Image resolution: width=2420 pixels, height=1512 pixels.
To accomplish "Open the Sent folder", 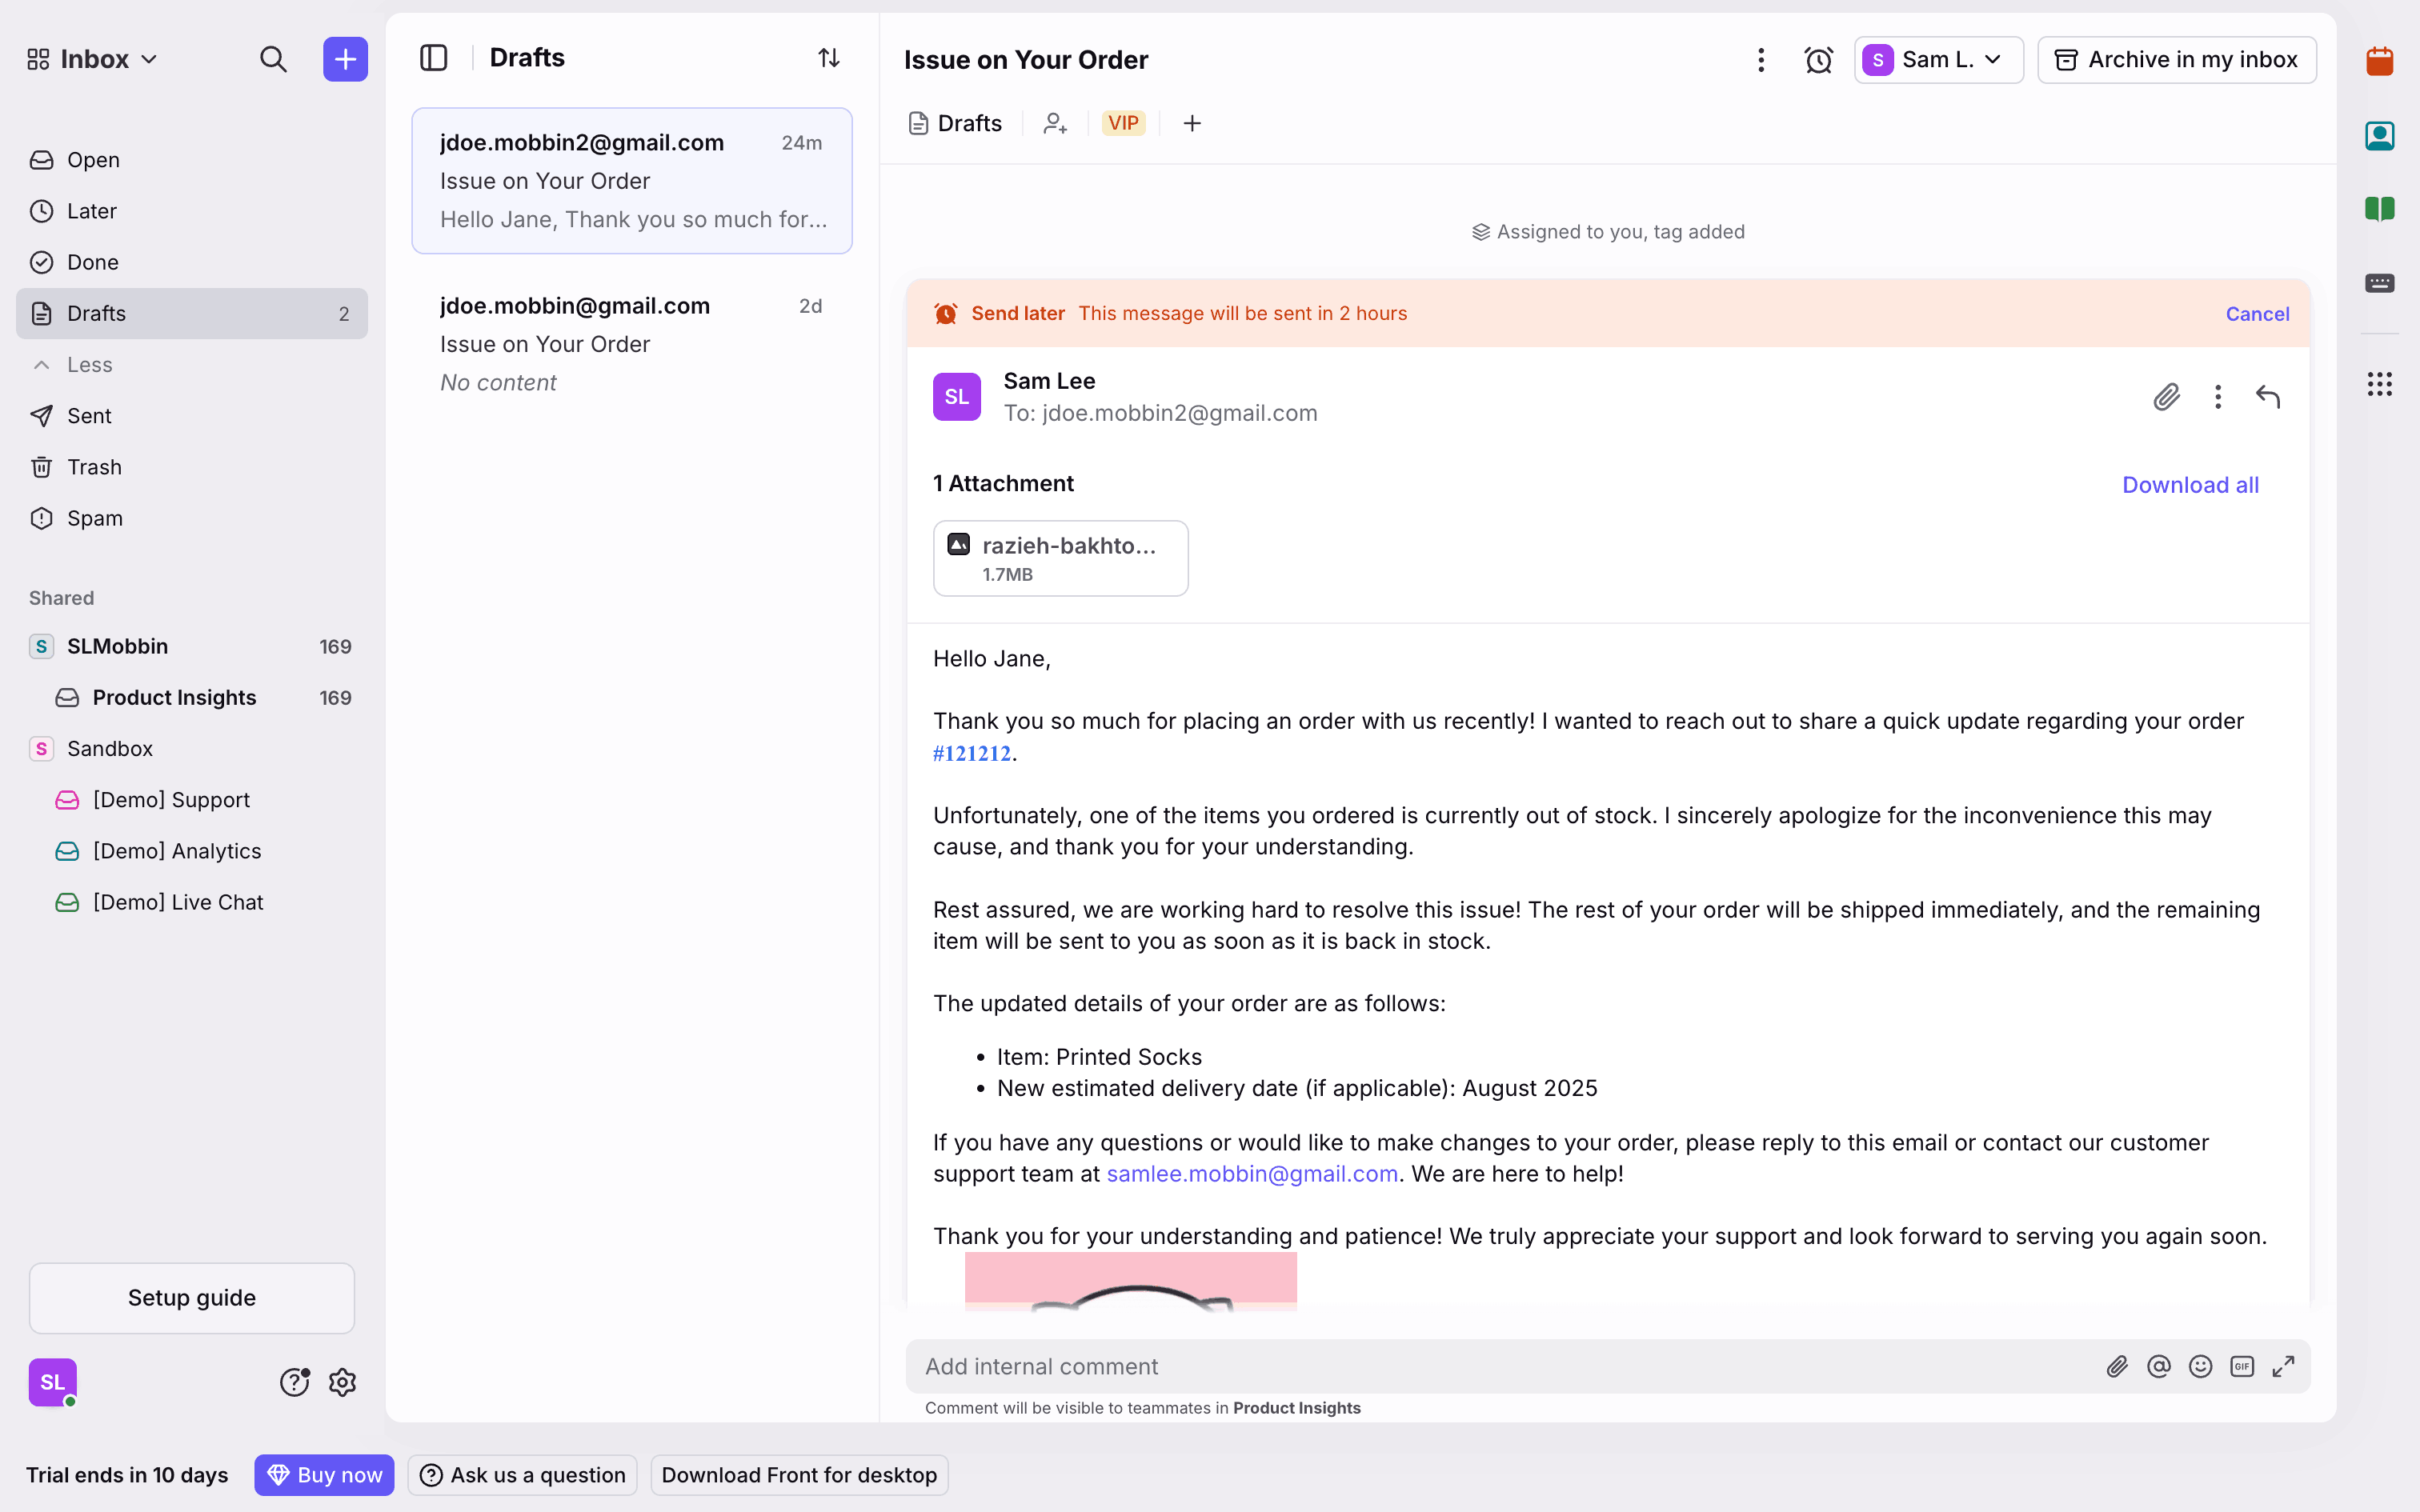I will click(x=88, y=416).
